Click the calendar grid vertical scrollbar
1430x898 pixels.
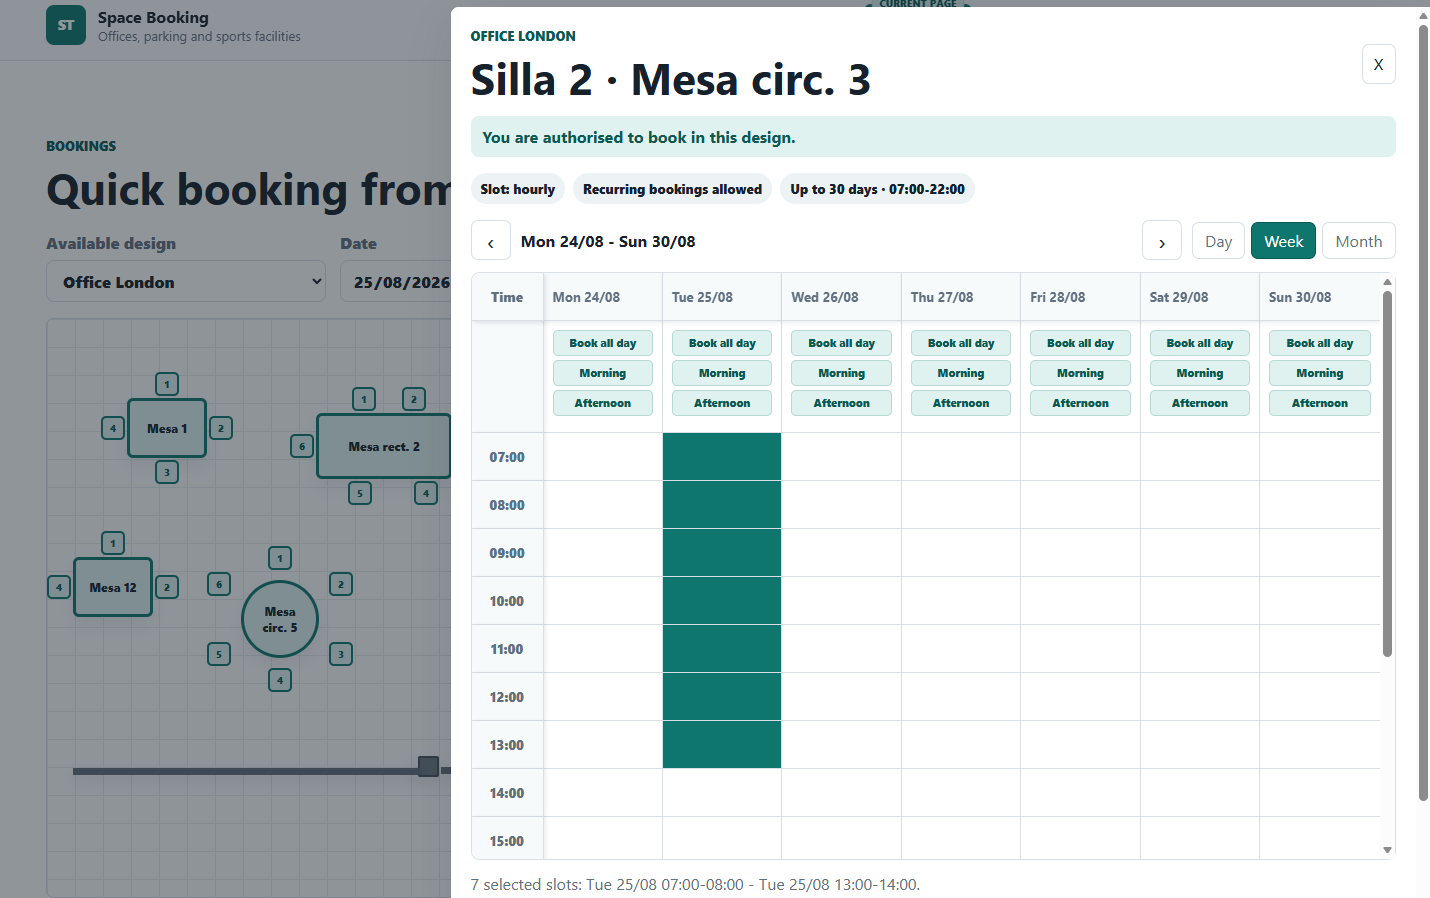[x=1387, y=474]
